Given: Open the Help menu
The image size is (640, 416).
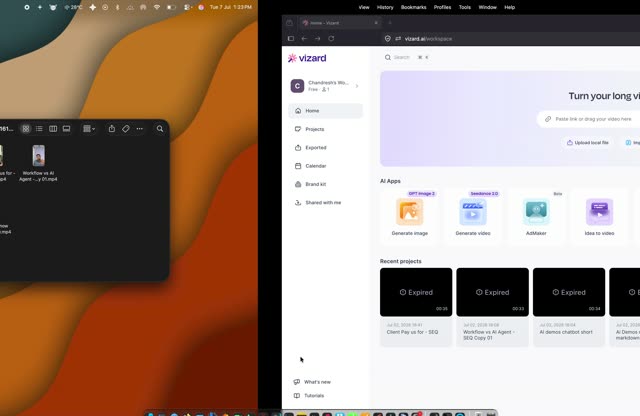Looking at the screenshot, I should (x=509, y=7).
